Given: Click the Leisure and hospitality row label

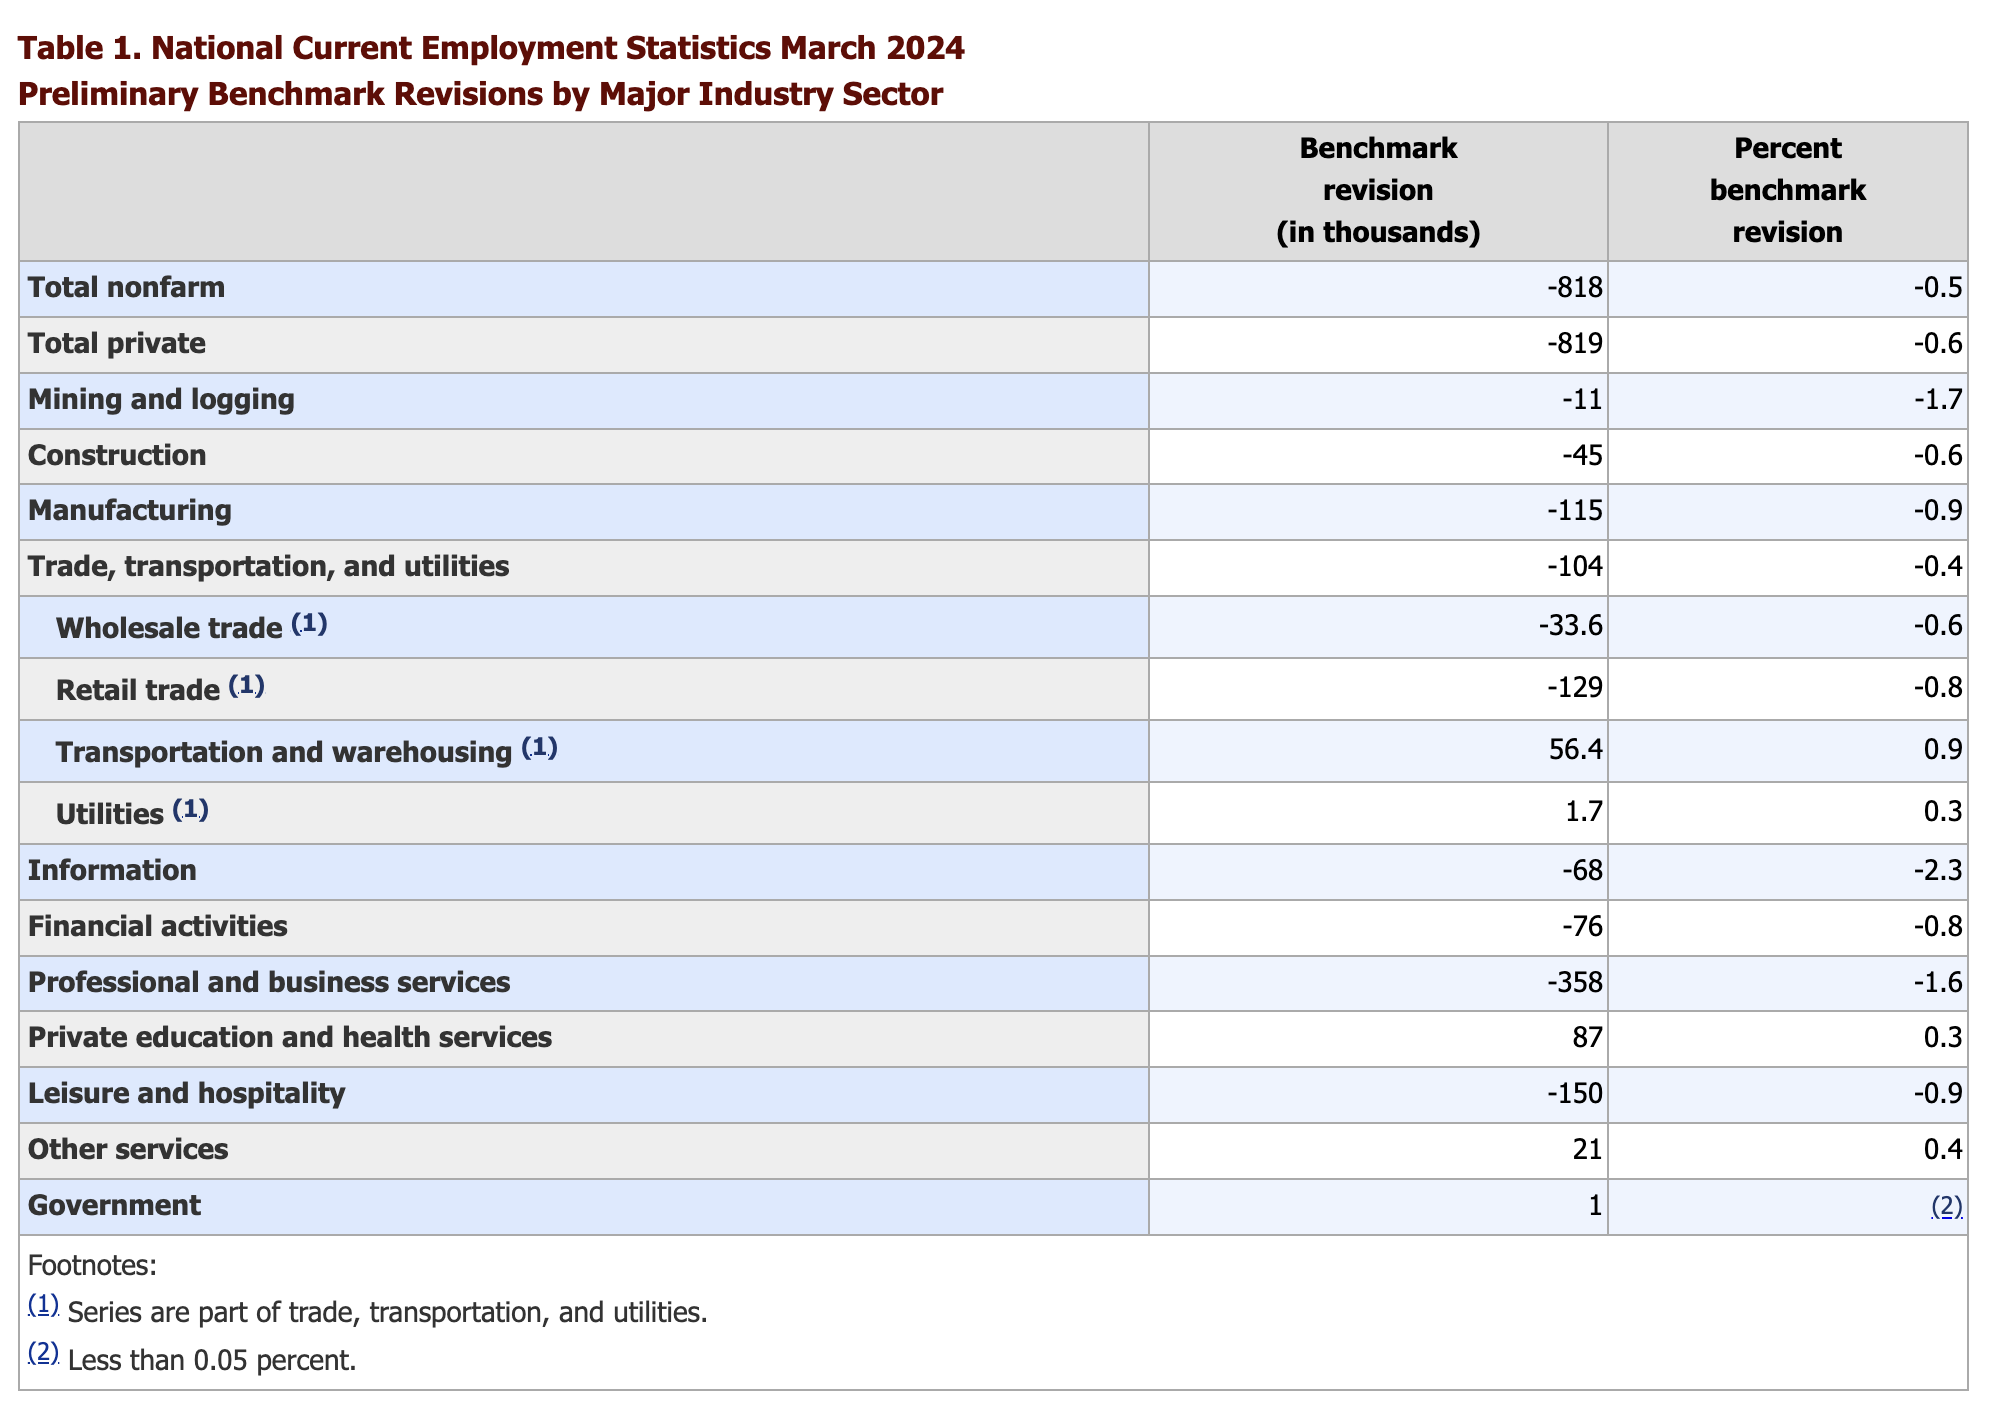Looking at the screenshot, I should point(186,1093).
